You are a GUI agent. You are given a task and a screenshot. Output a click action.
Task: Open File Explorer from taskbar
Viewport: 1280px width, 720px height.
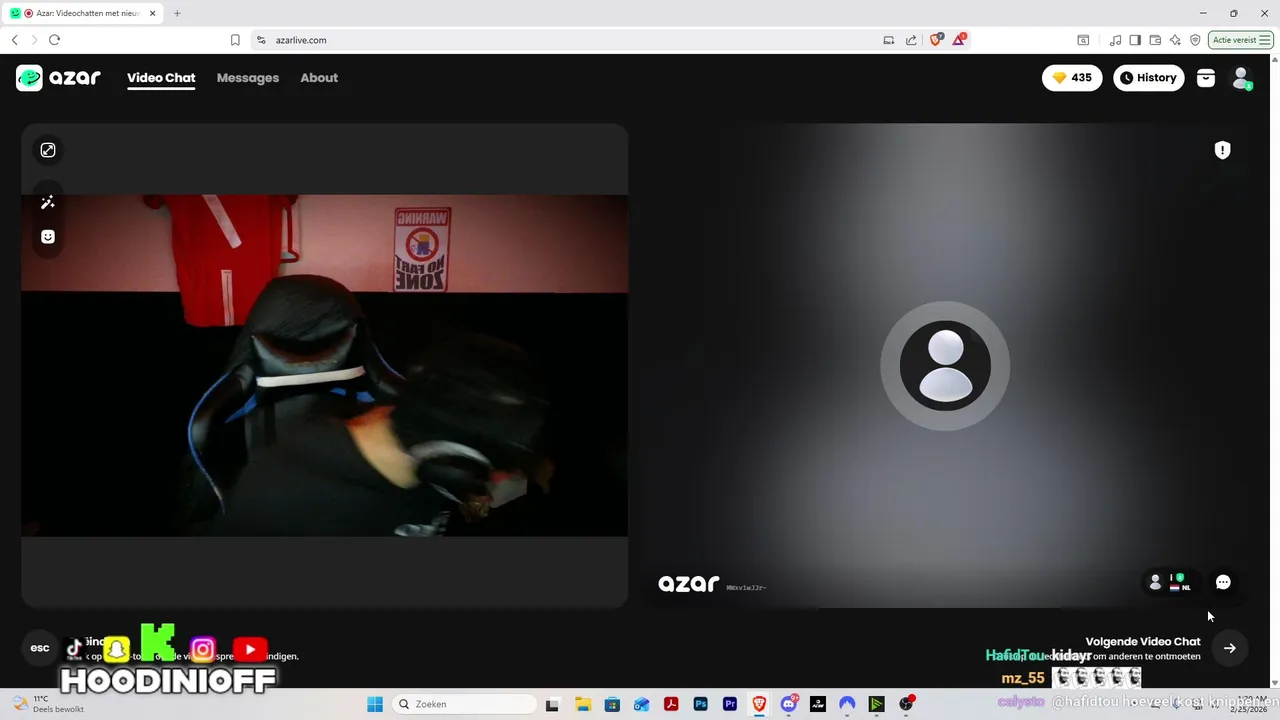point(583,704)
